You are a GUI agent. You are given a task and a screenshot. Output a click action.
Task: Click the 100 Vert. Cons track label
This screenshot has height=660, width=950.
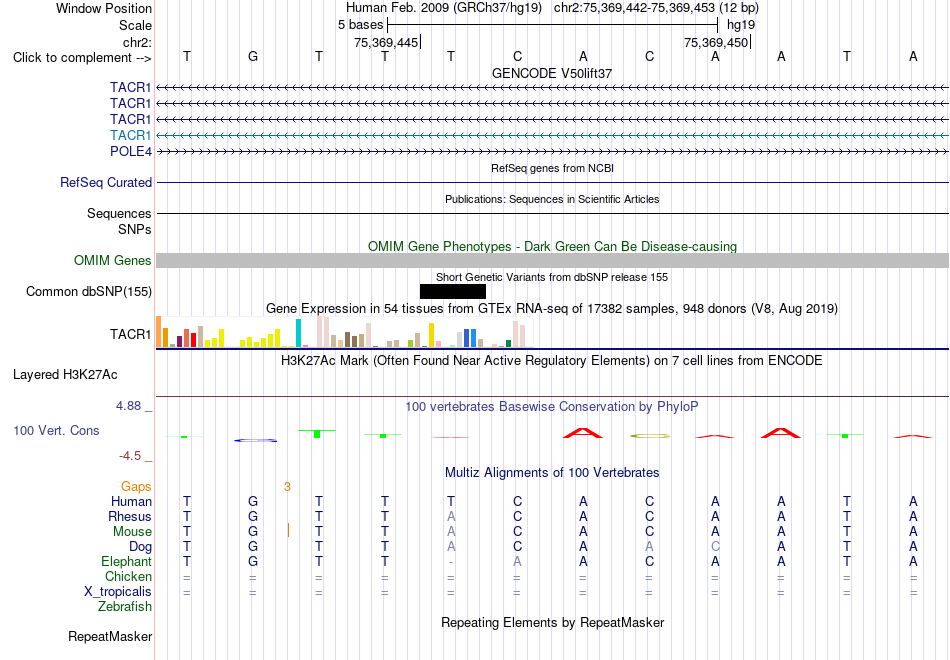coord(56,430)
